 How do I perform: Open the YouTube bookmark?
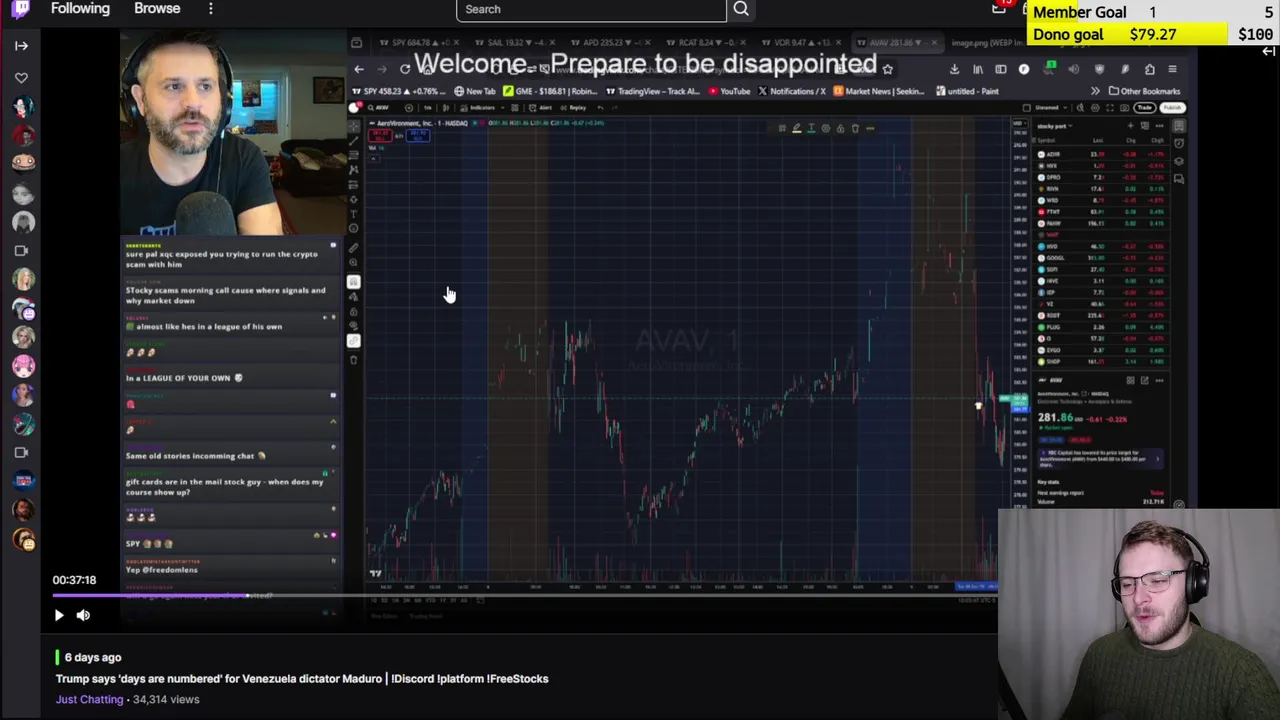tap(729, 91)
